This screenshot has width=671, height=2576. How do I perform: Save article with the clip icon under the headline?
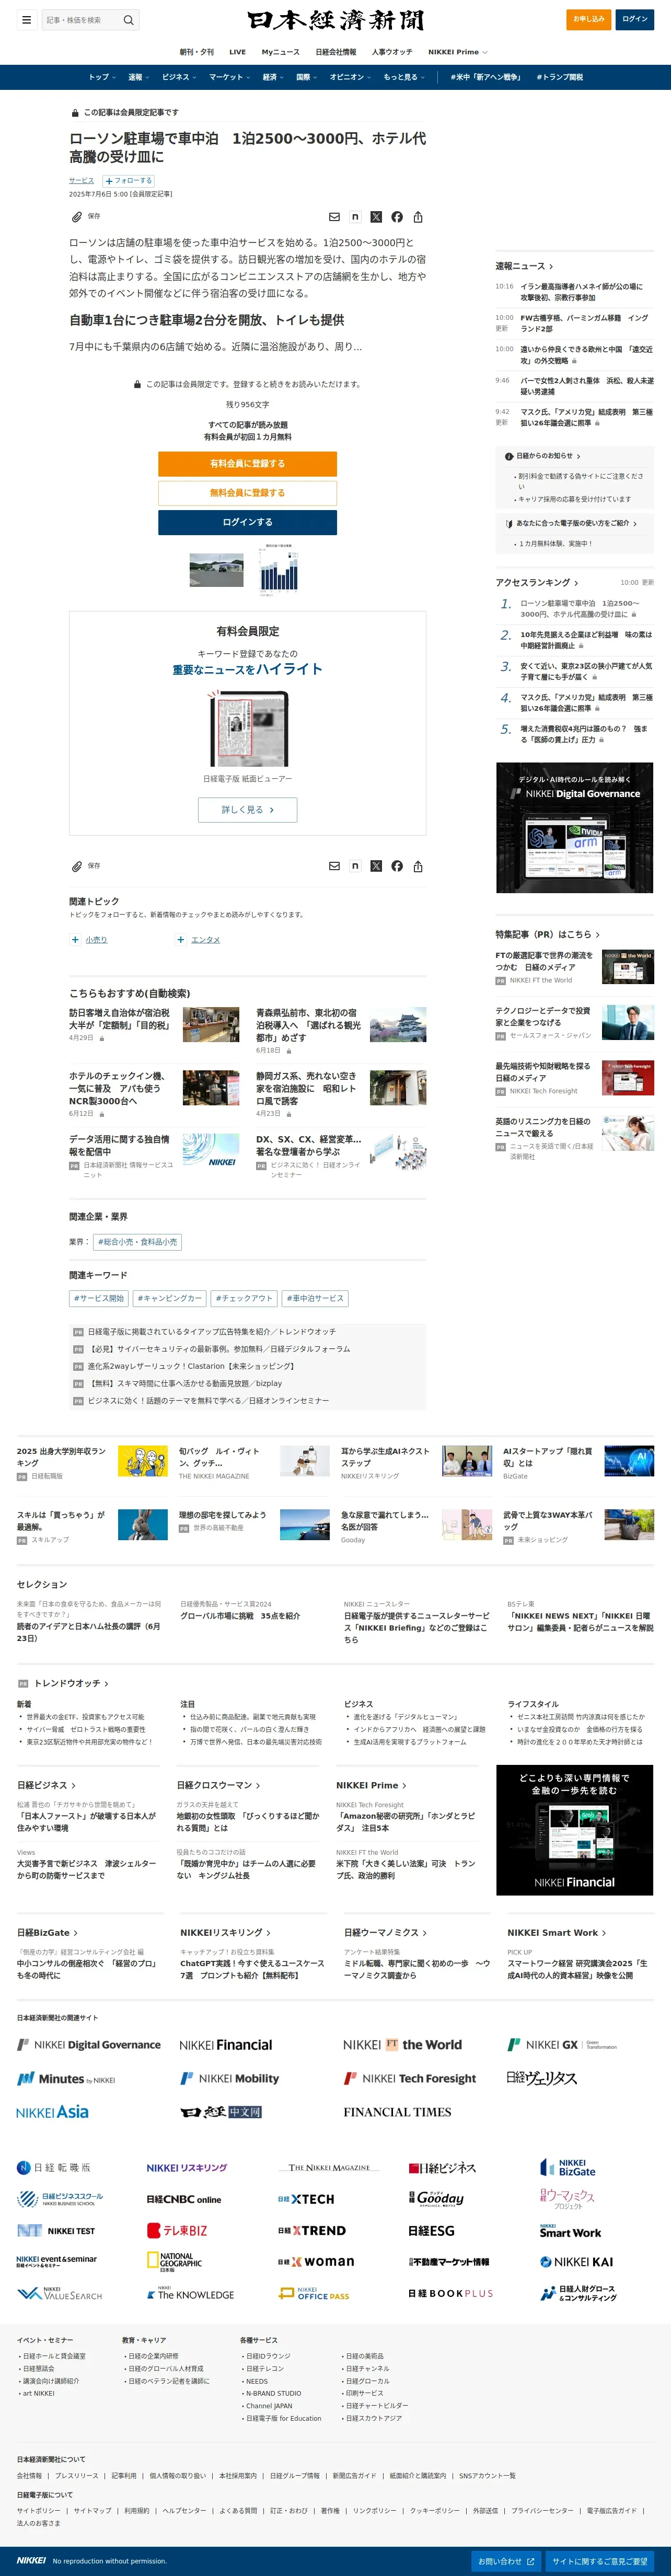point(77,216)
